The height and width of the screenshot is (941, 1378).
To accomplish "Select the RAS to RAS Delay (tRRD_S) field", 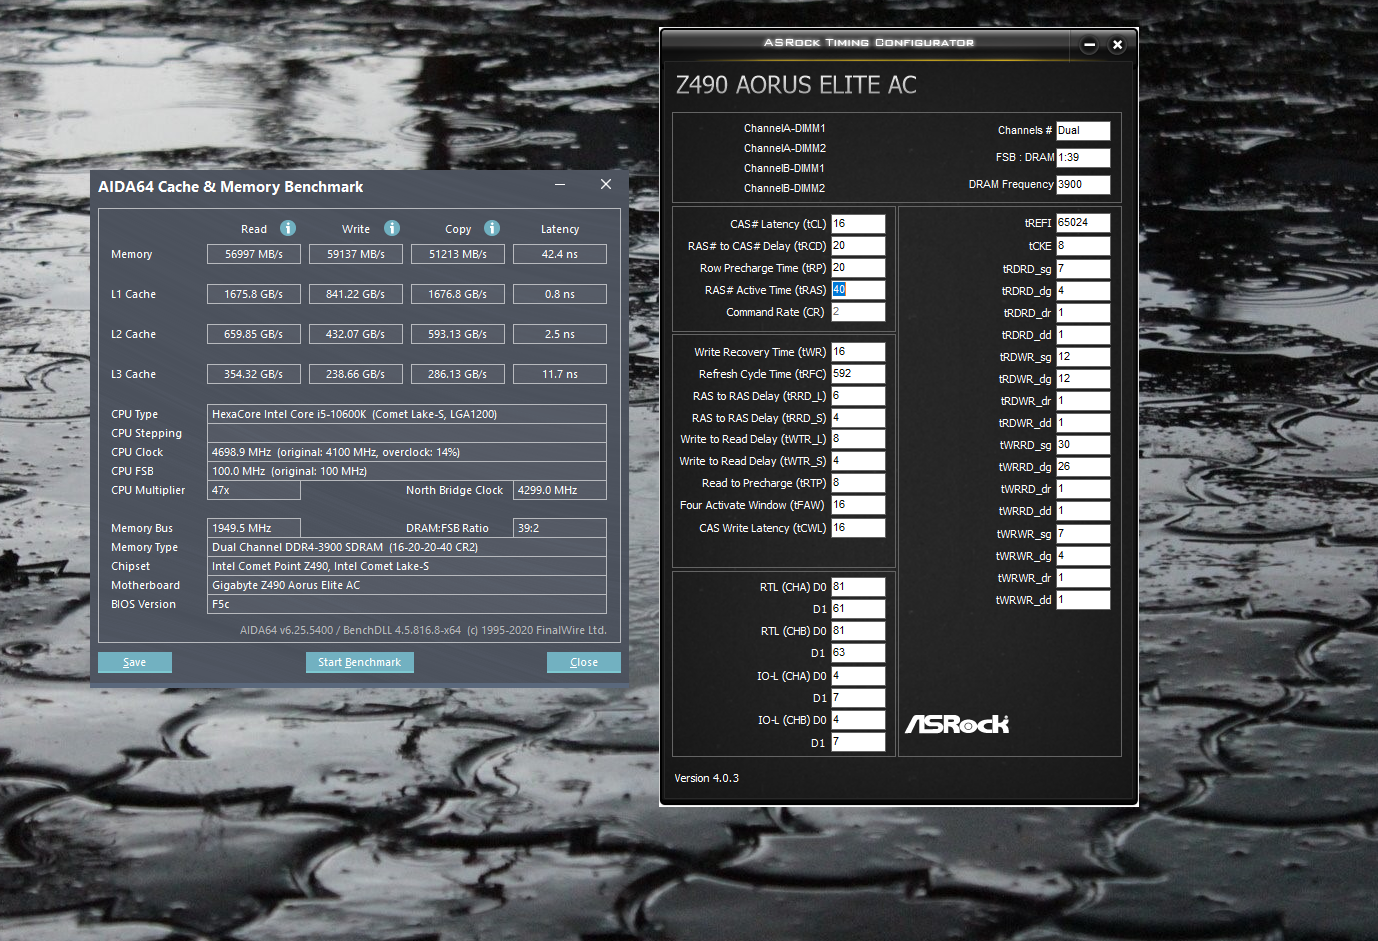I will [858, 418].
